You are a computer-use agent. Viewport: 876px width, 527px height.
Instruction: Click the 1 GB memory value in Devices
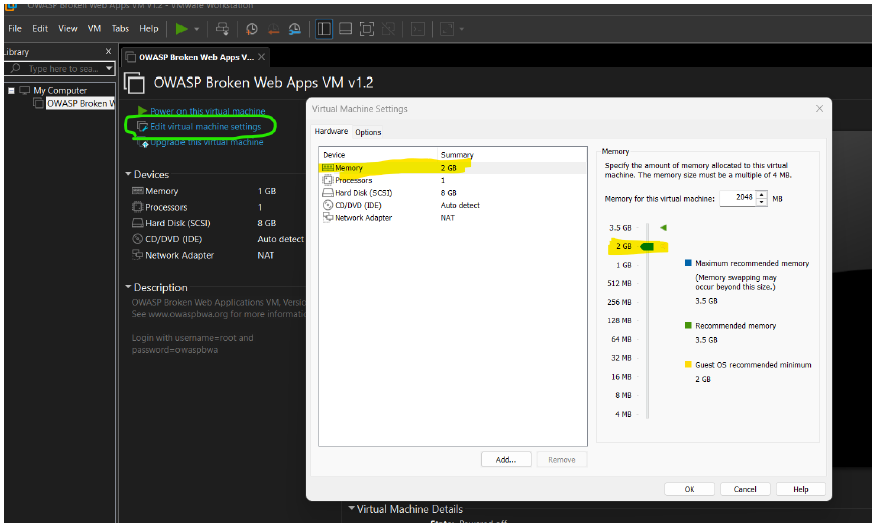pyautogui.click(x=267, y=191)
